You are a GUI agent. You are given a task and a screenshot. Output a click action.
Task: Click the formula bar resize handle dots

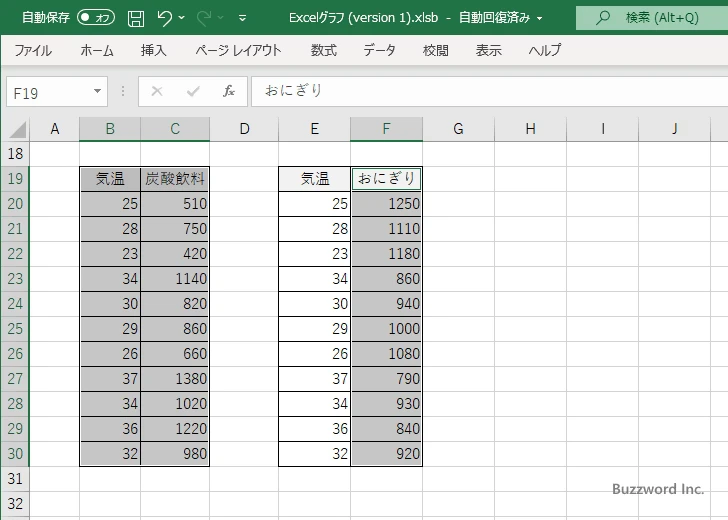123,91
